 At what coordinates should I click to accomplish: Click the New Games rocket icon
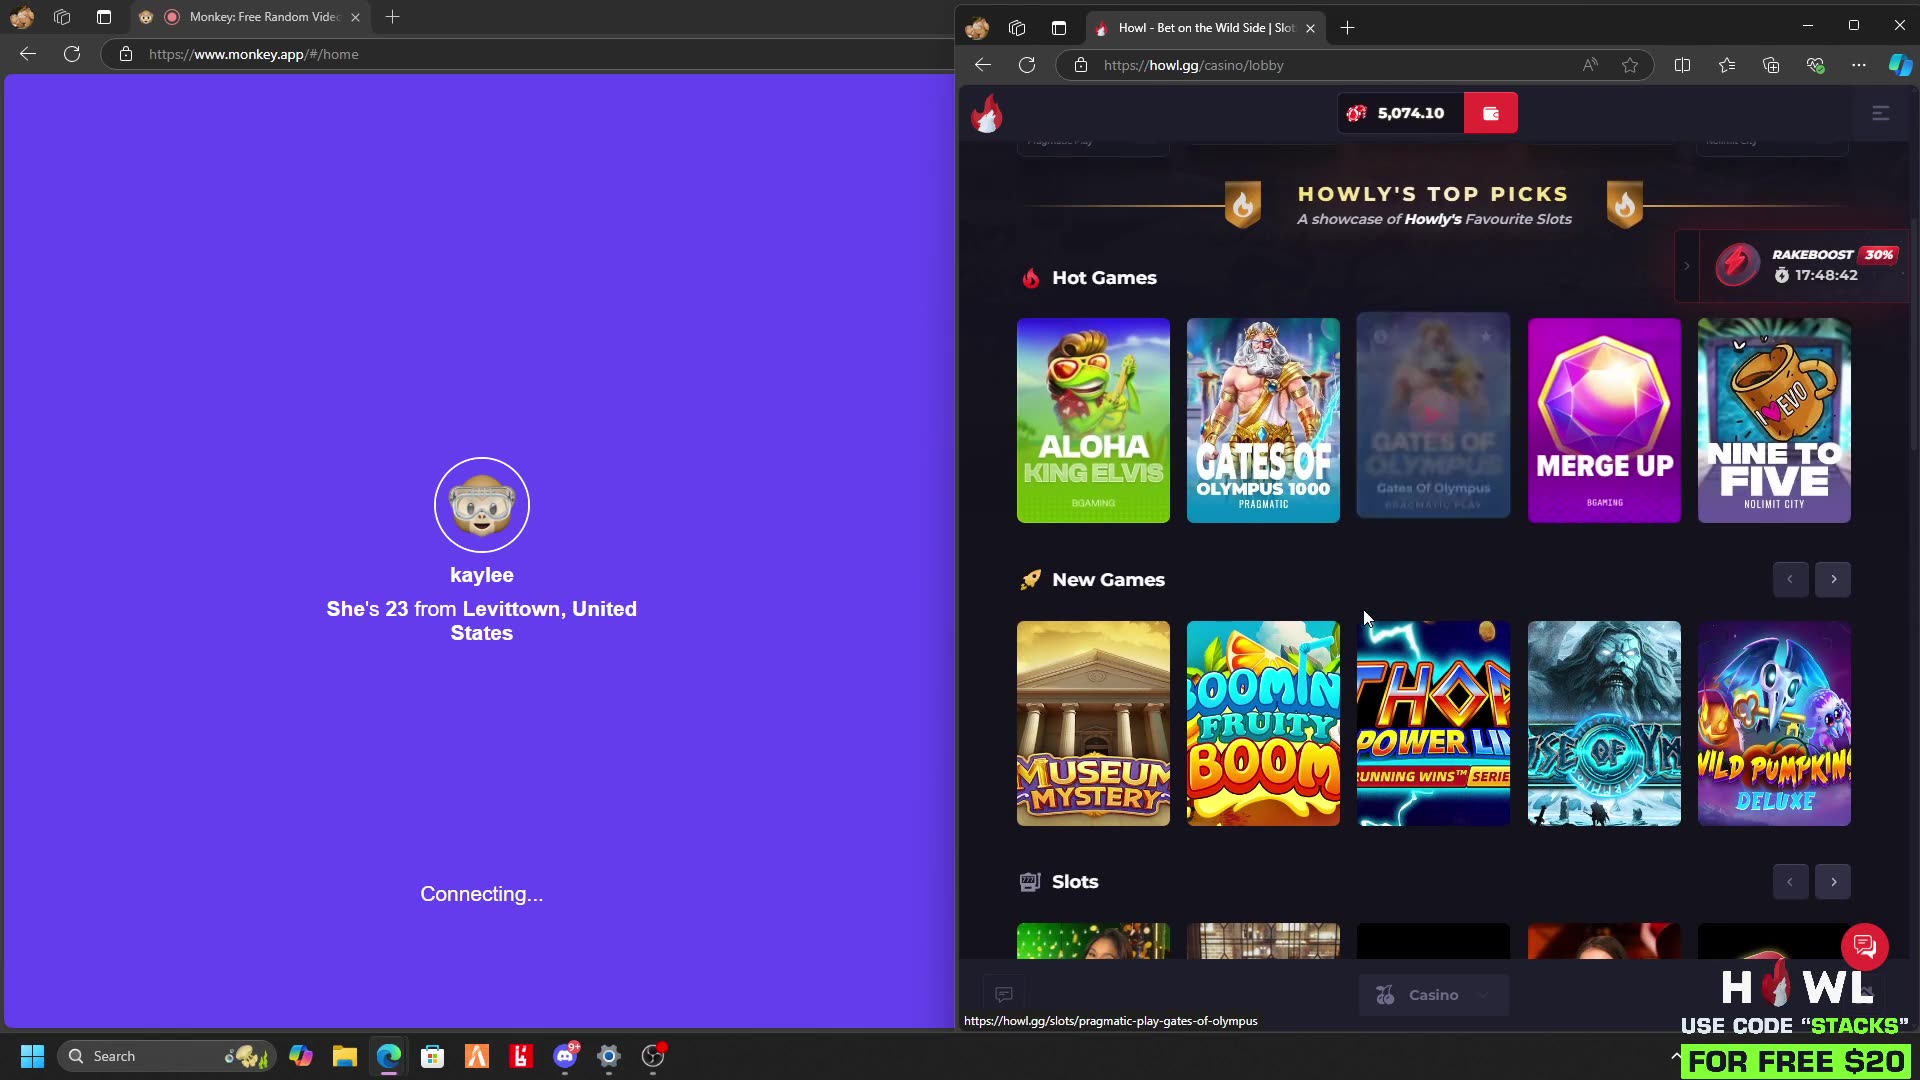tap(1031, 580)
